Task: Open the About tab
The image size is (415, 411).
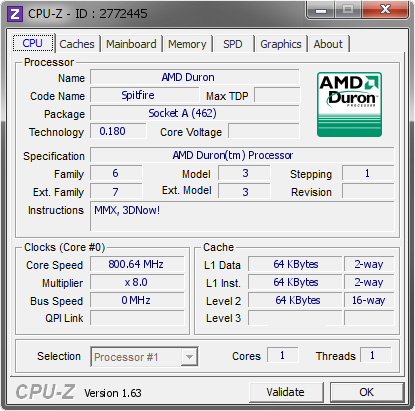Action: tap(328, 44)
